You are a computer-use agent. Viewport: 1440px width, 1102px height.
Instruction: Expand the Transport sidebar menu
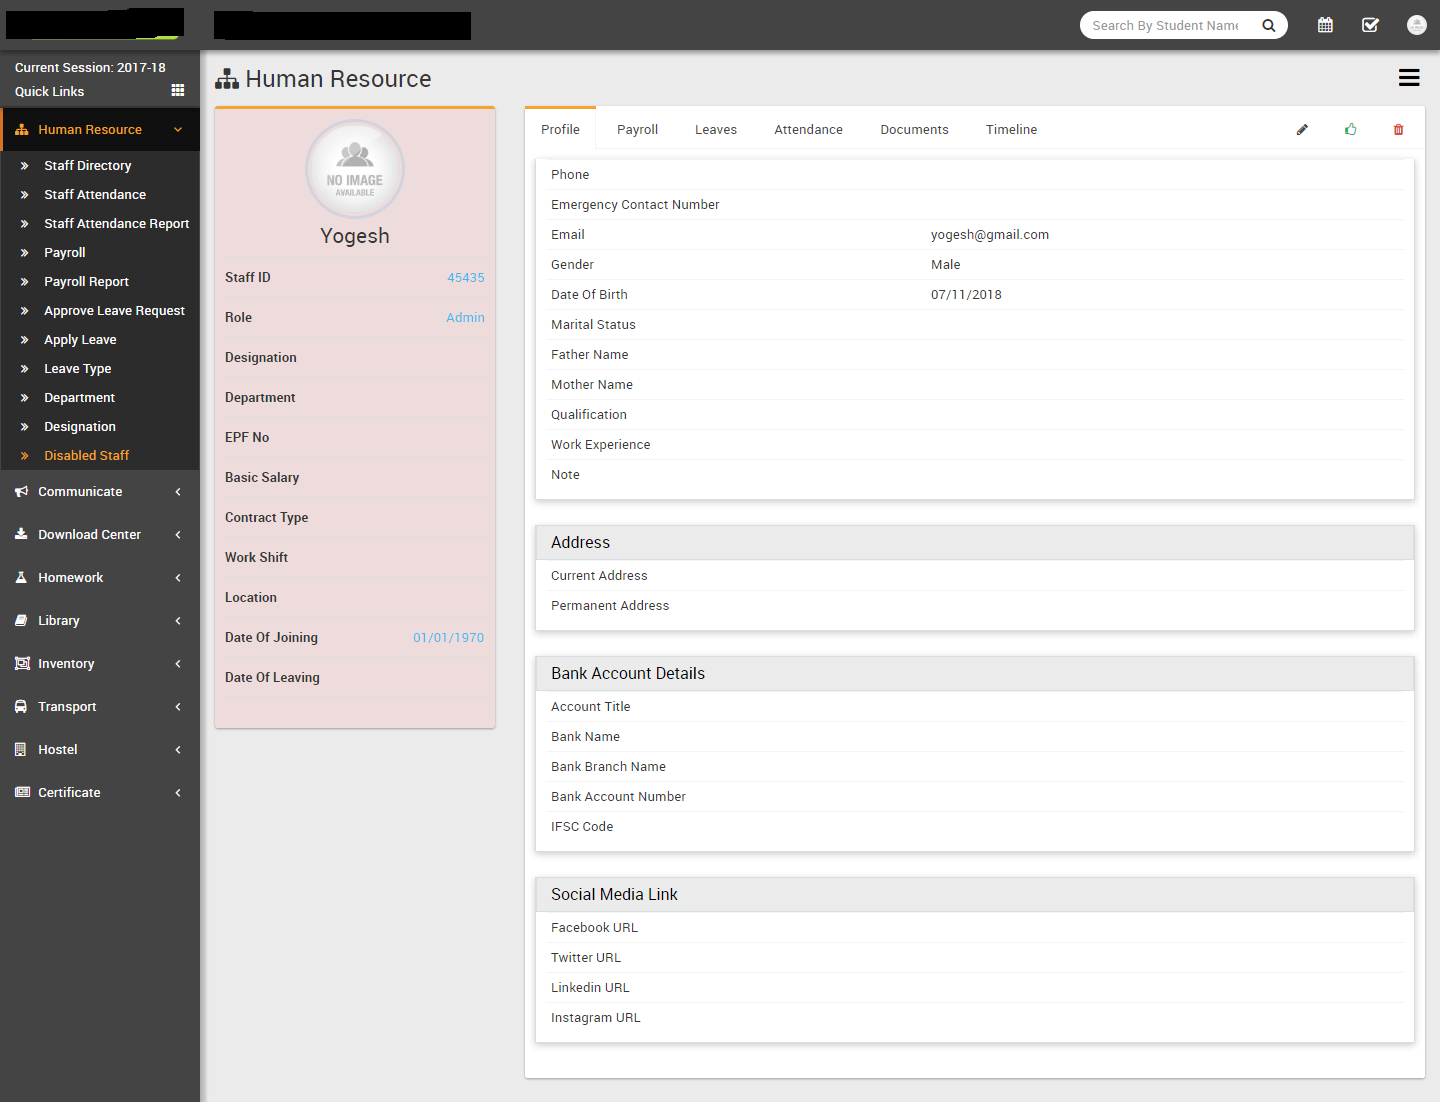point(67,707)
